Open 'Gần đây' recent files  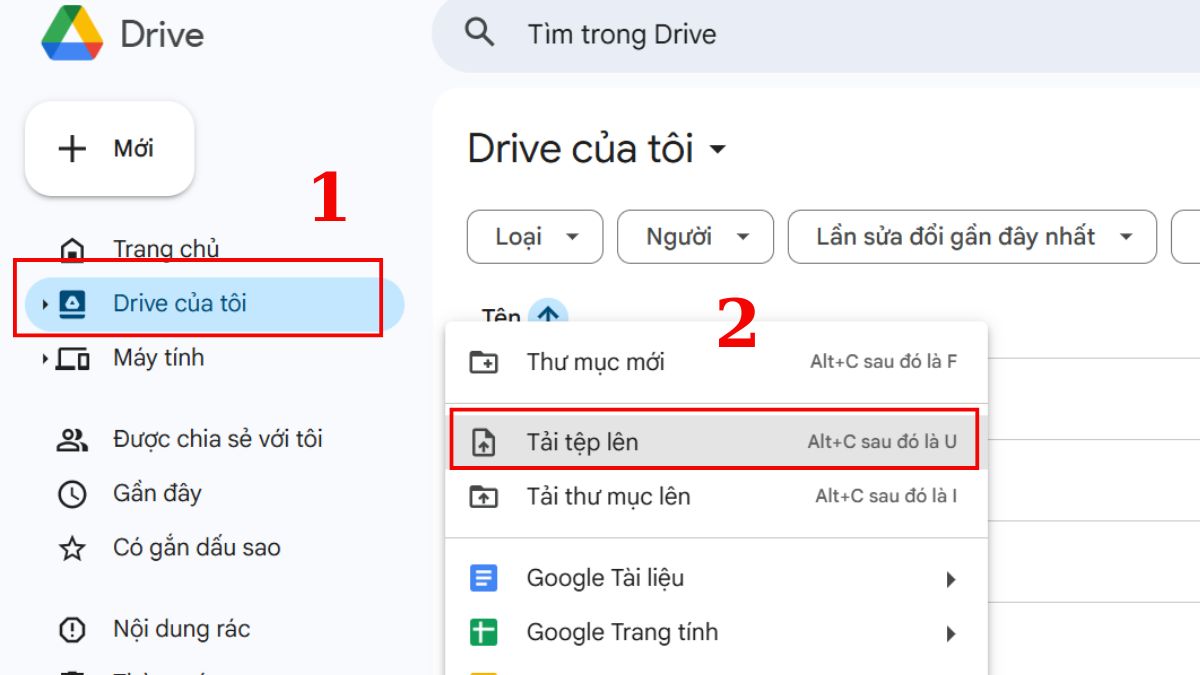tap(157, 493)
